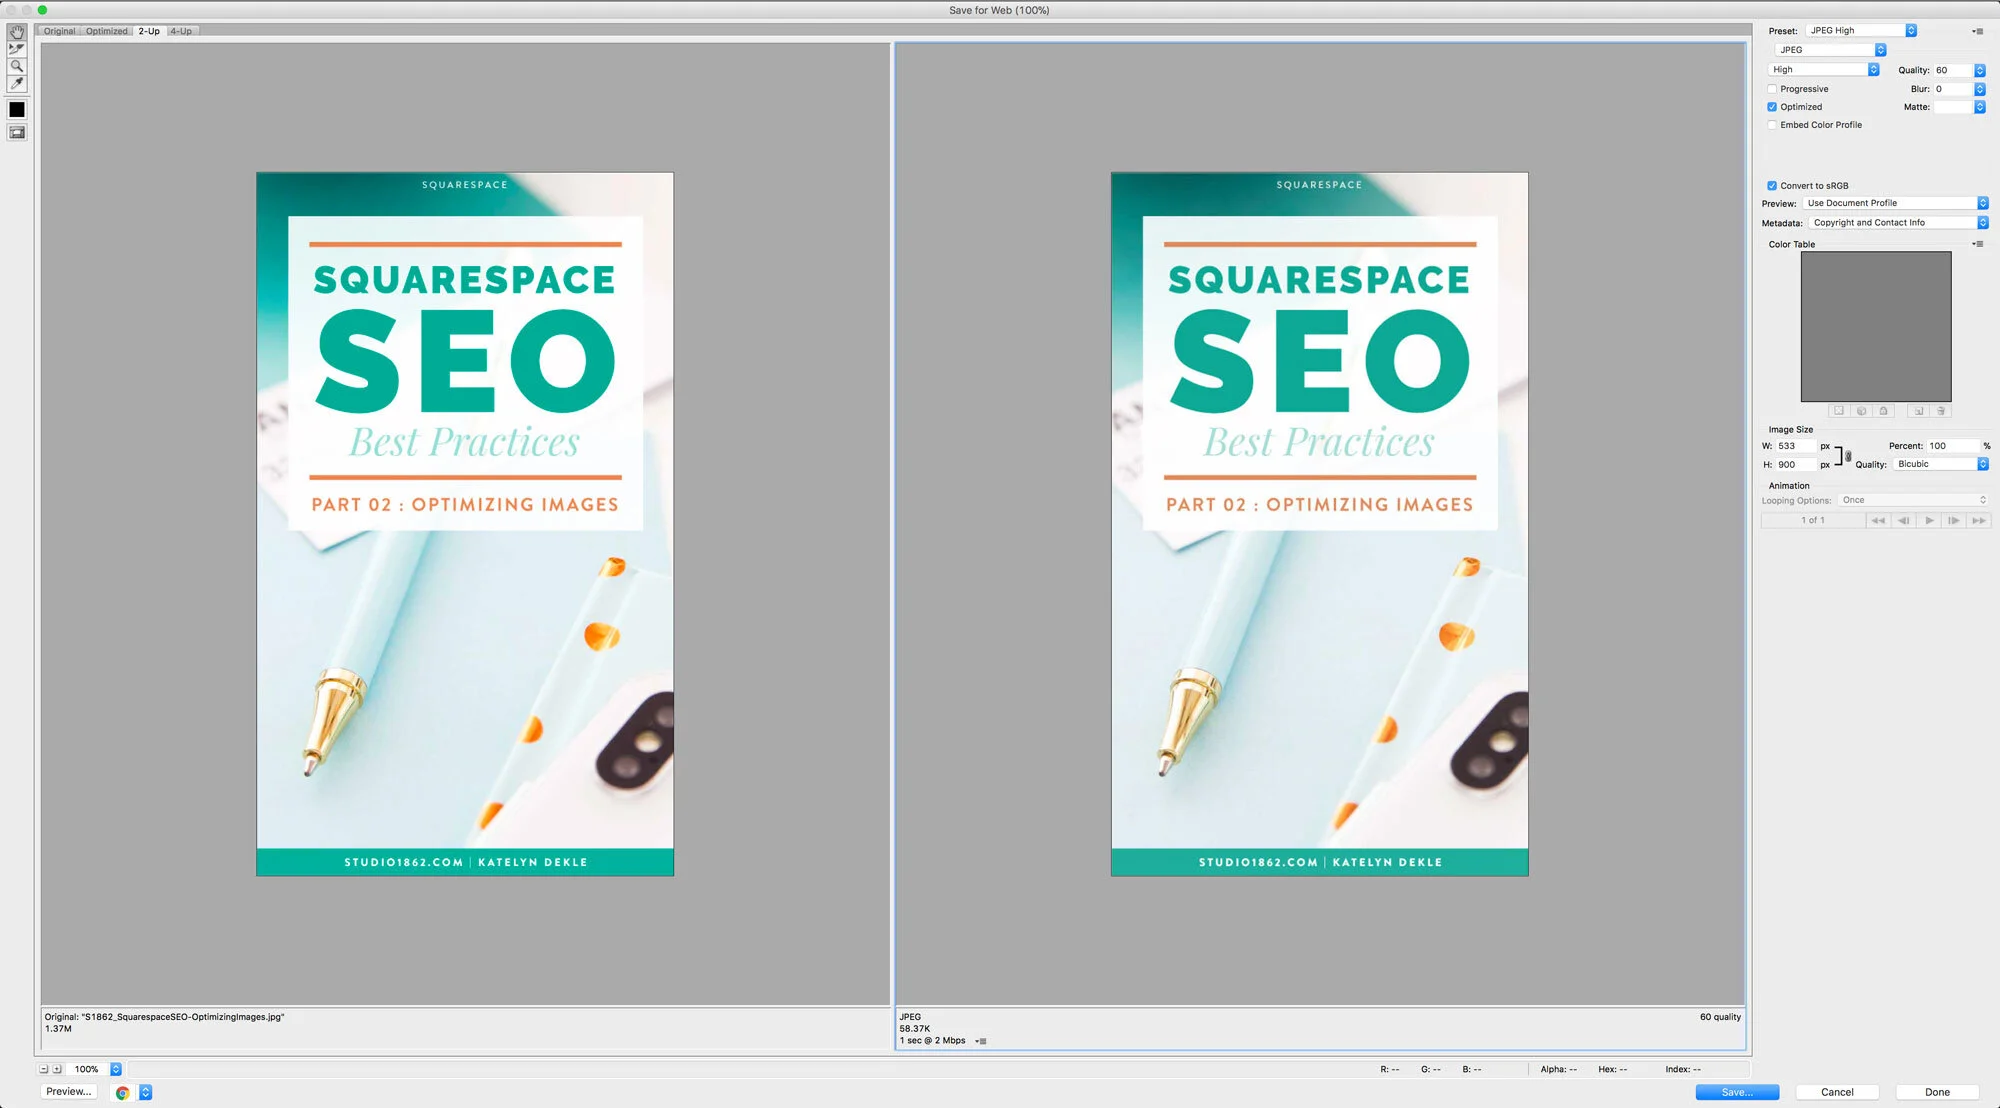Screen dimensions: 2000x1108
Task: Click the image width input field
Action: 1795,446
